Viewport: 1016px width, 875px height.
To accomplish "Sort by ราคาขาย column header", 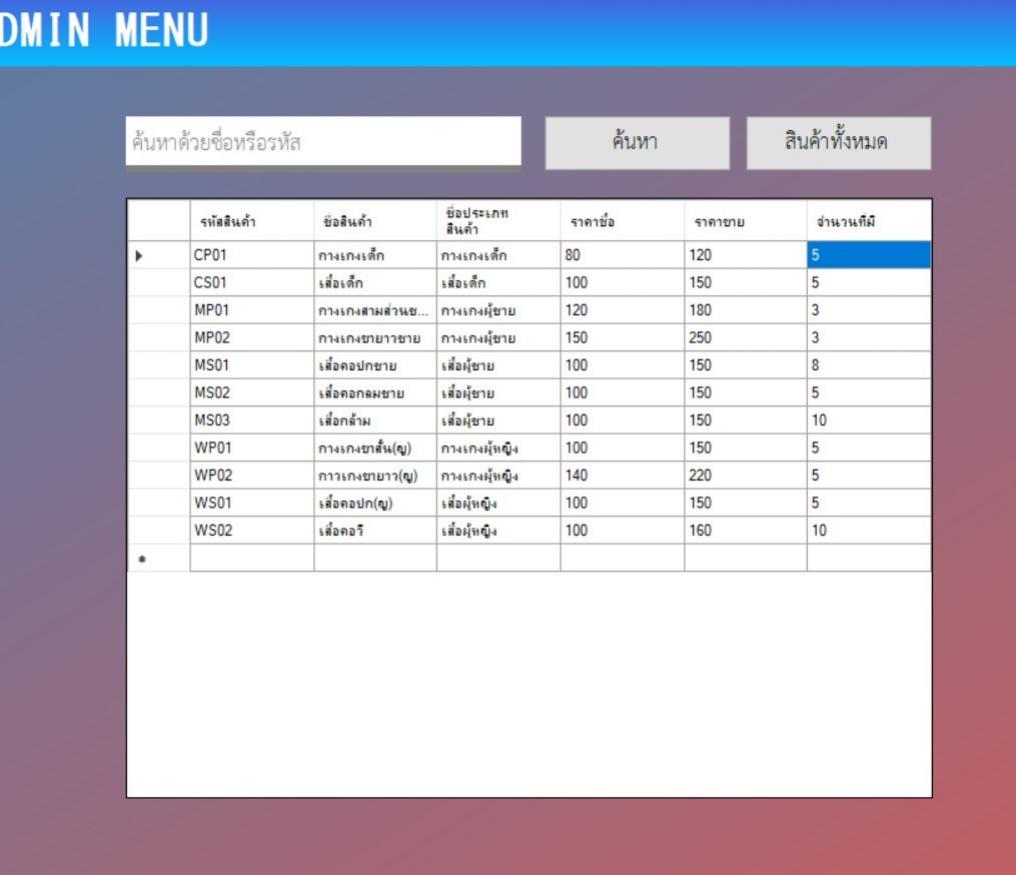I will [746, 221].
